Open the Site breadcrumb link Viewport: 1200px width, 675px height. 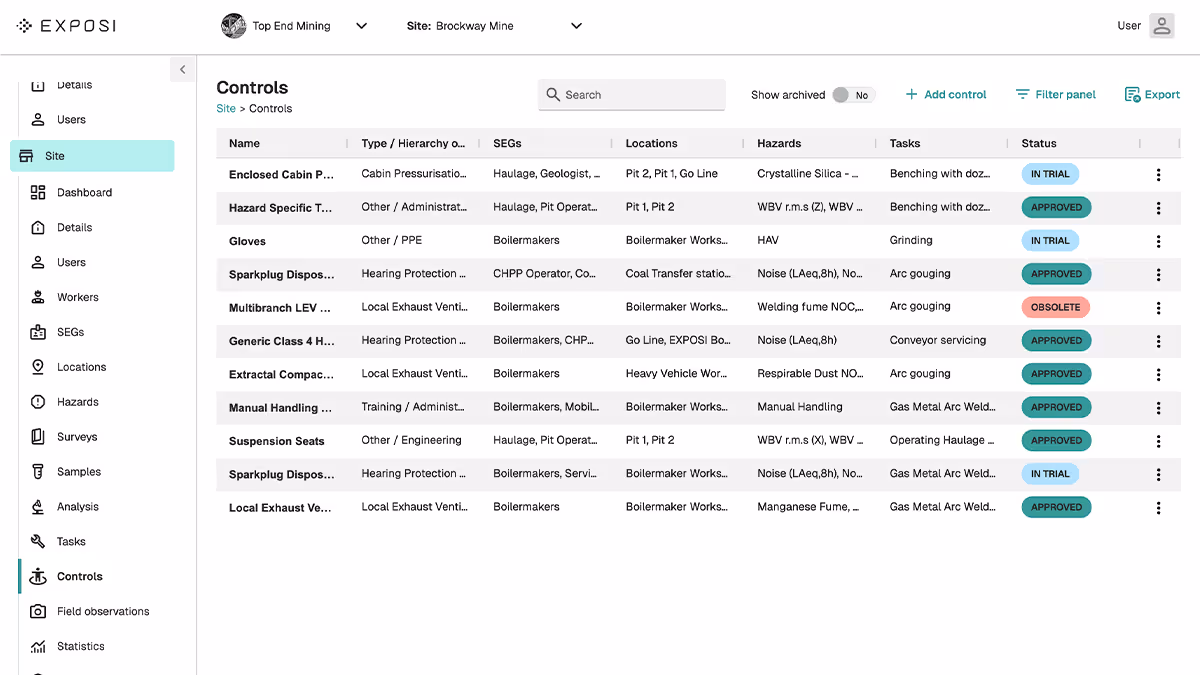point(225,108)
